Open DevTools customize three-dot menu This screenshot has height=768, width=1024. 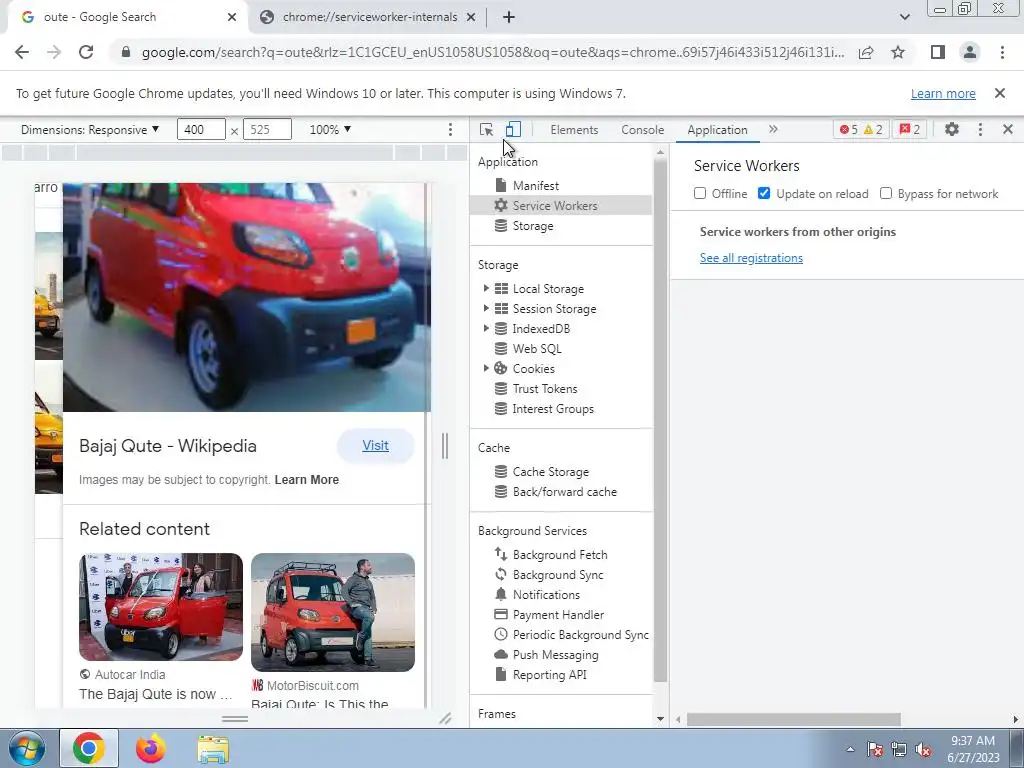980,129
